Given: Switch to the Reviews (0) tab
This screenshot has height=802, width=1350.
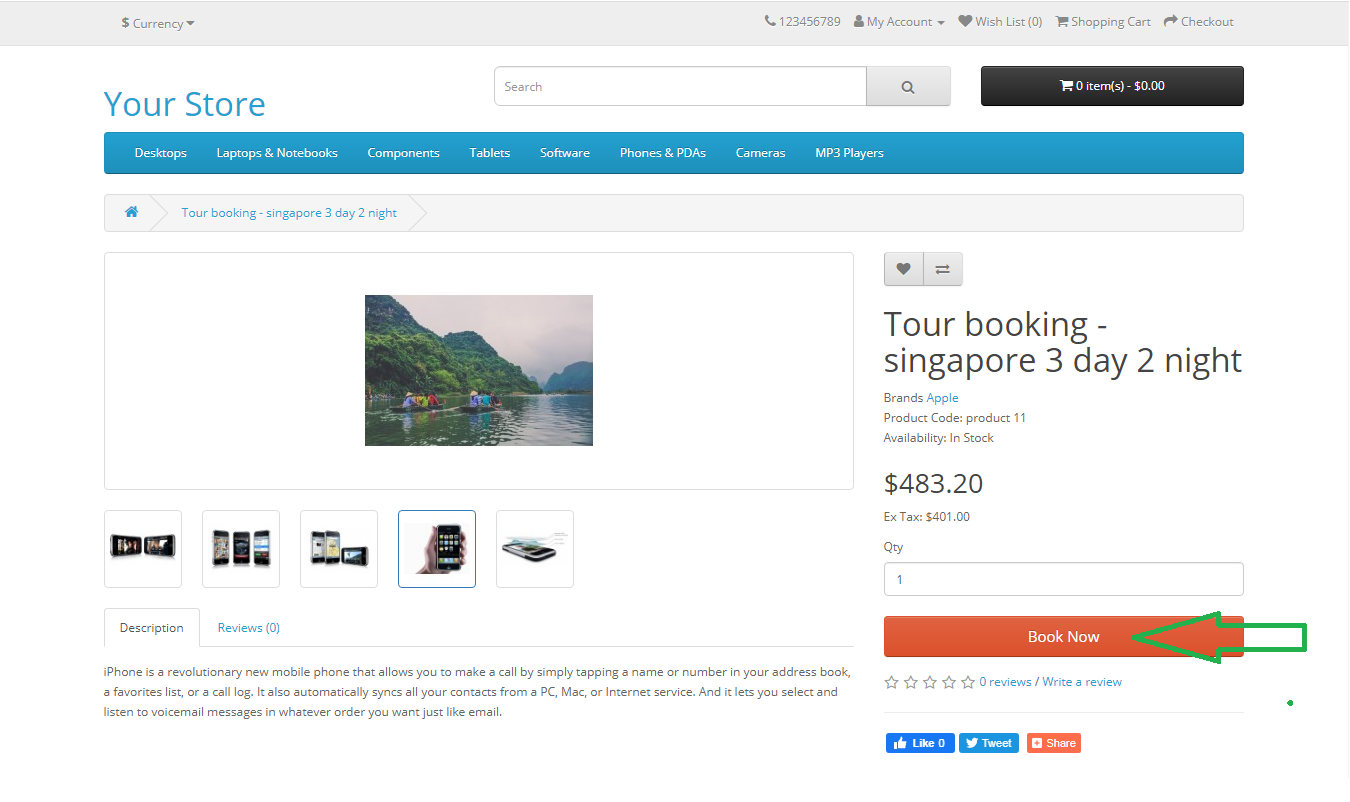Looking at the screenshot, I should (249, 628).
